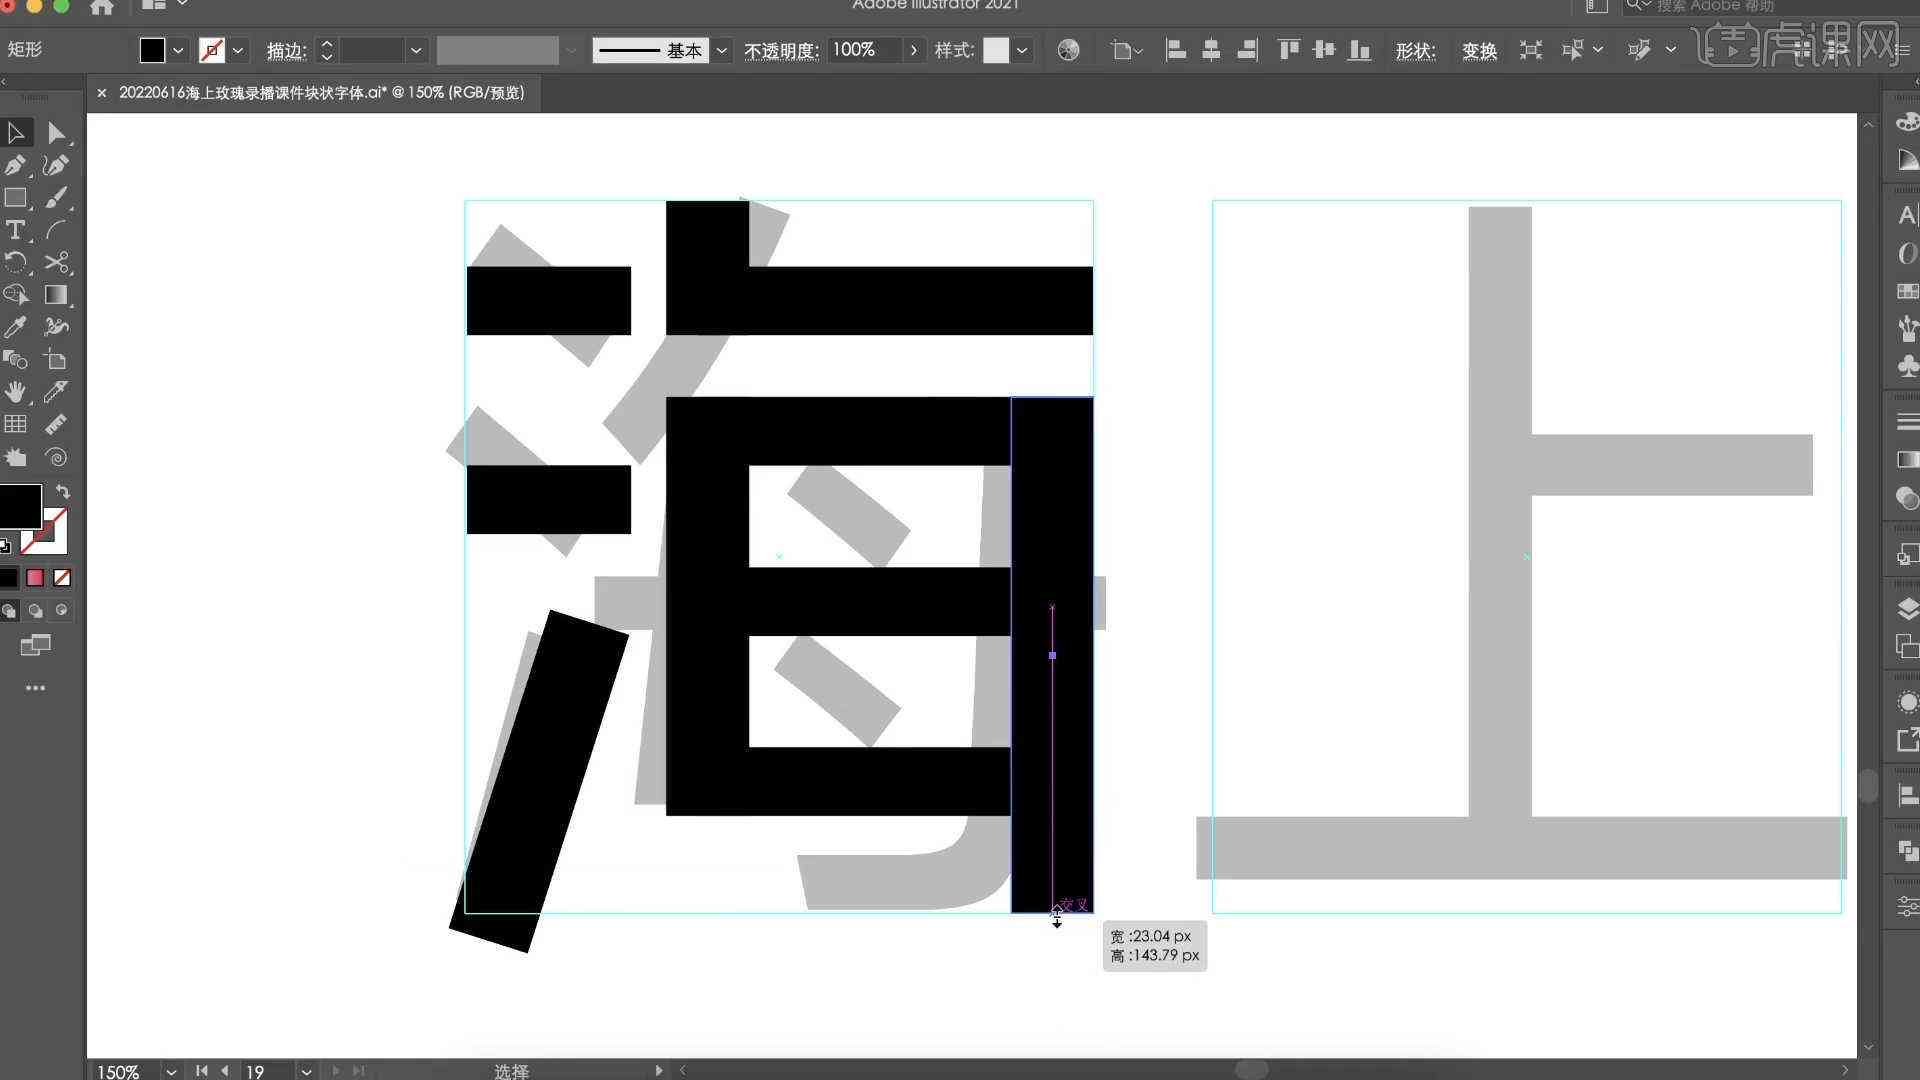Viewport: 1920px width, 1080px height.
Task: Click the opacity 100% field
Action: coord(866,50)
